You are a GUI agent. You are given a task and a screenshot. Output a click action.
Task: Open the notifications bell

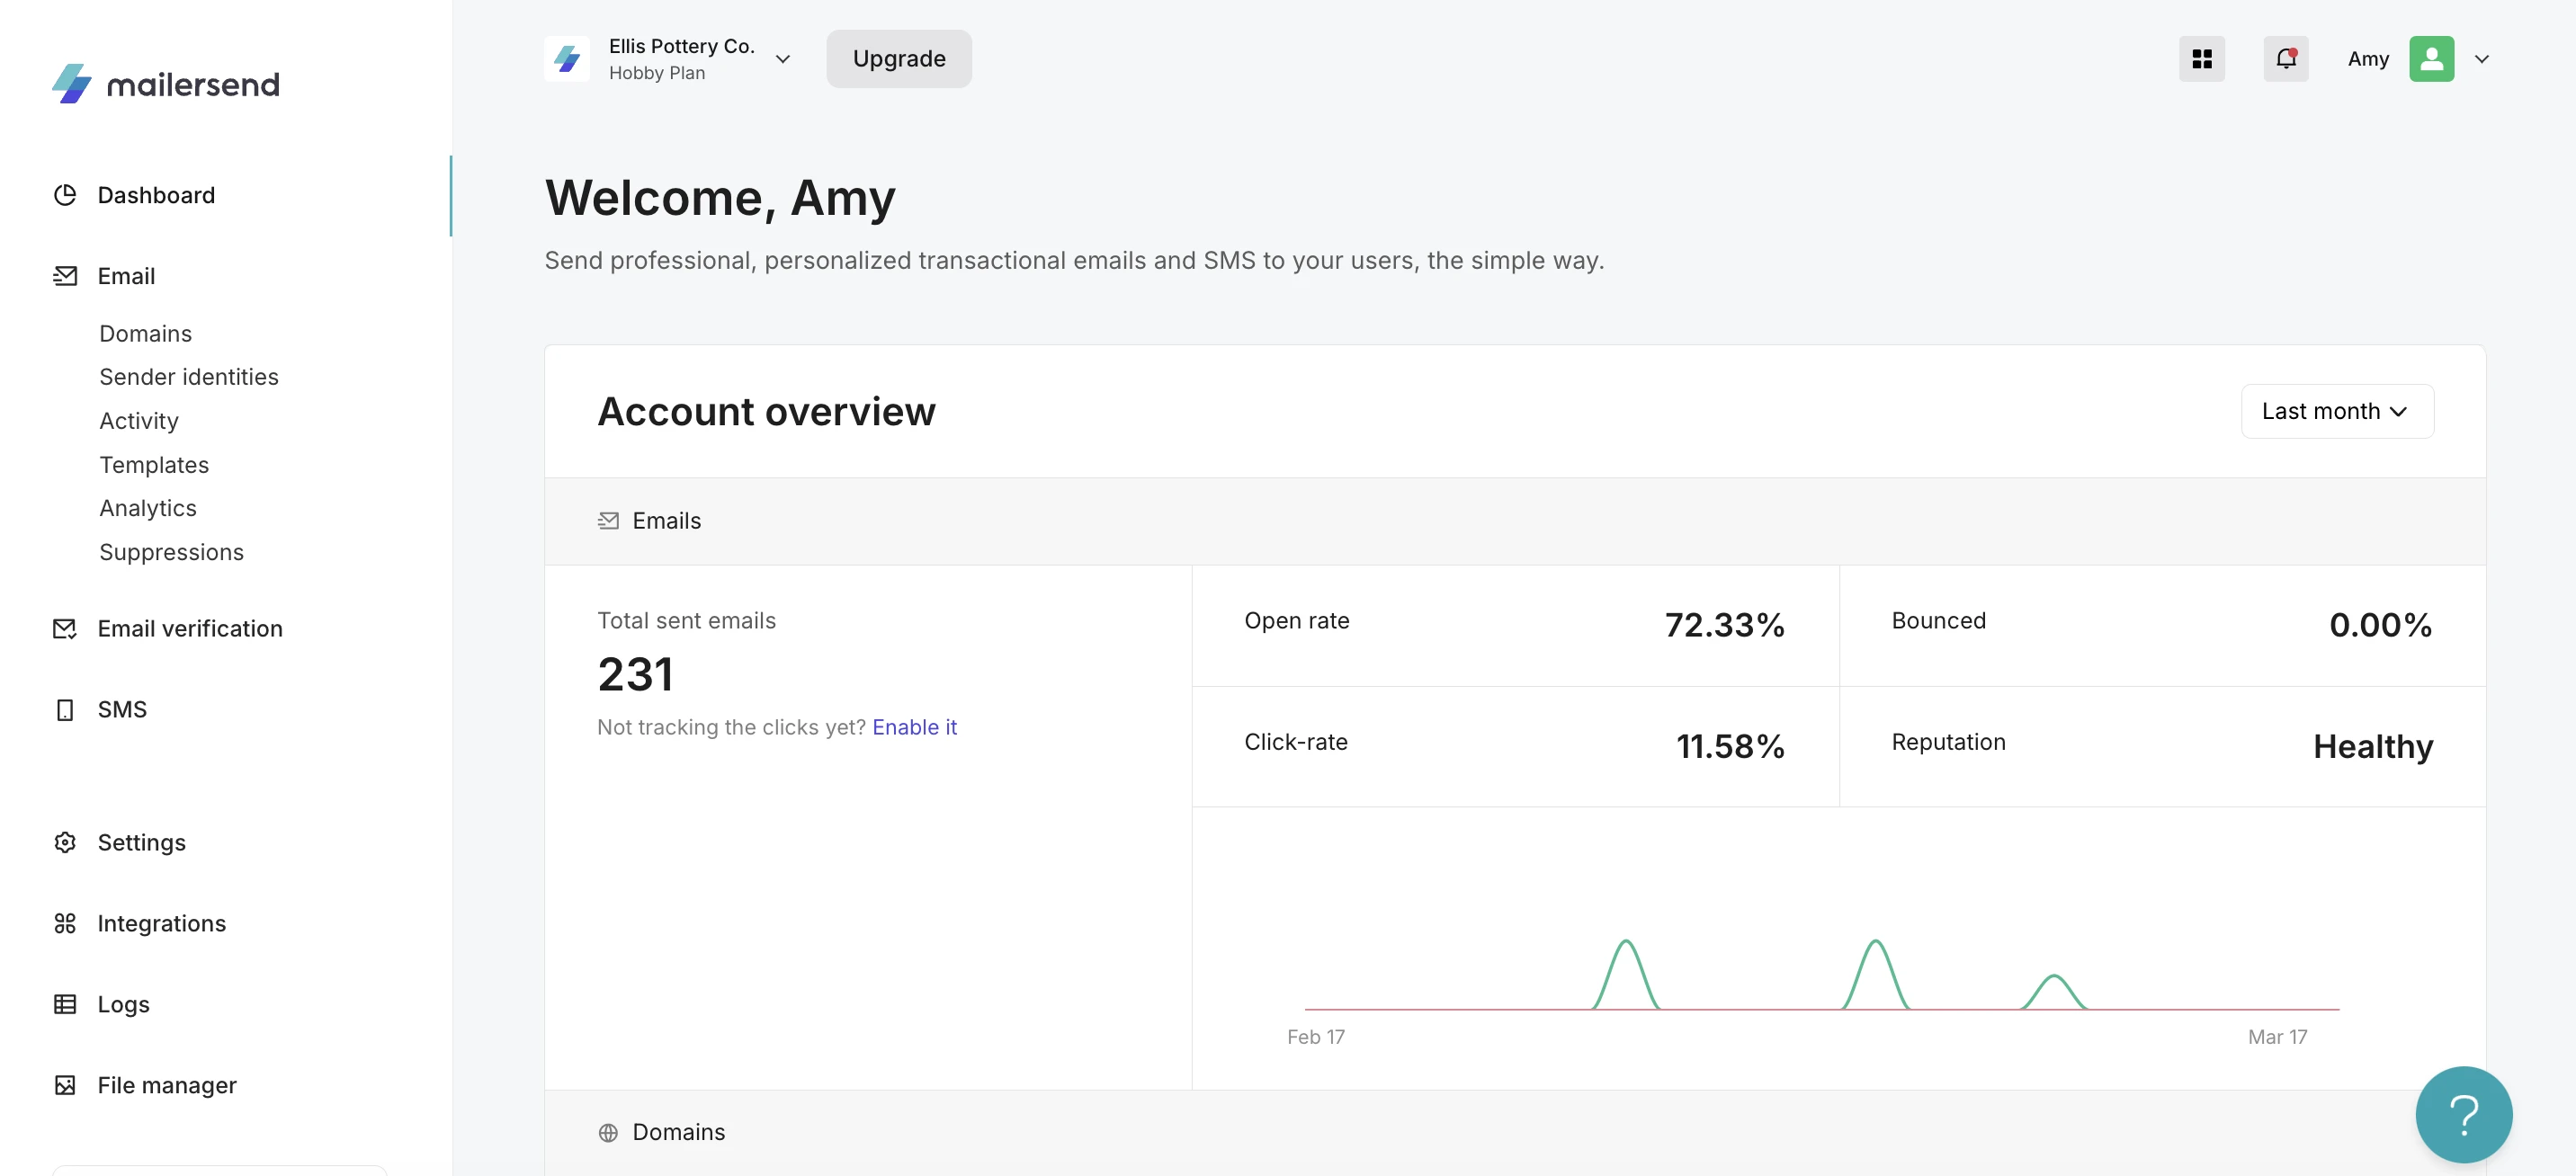click(x=2285, y=59)
